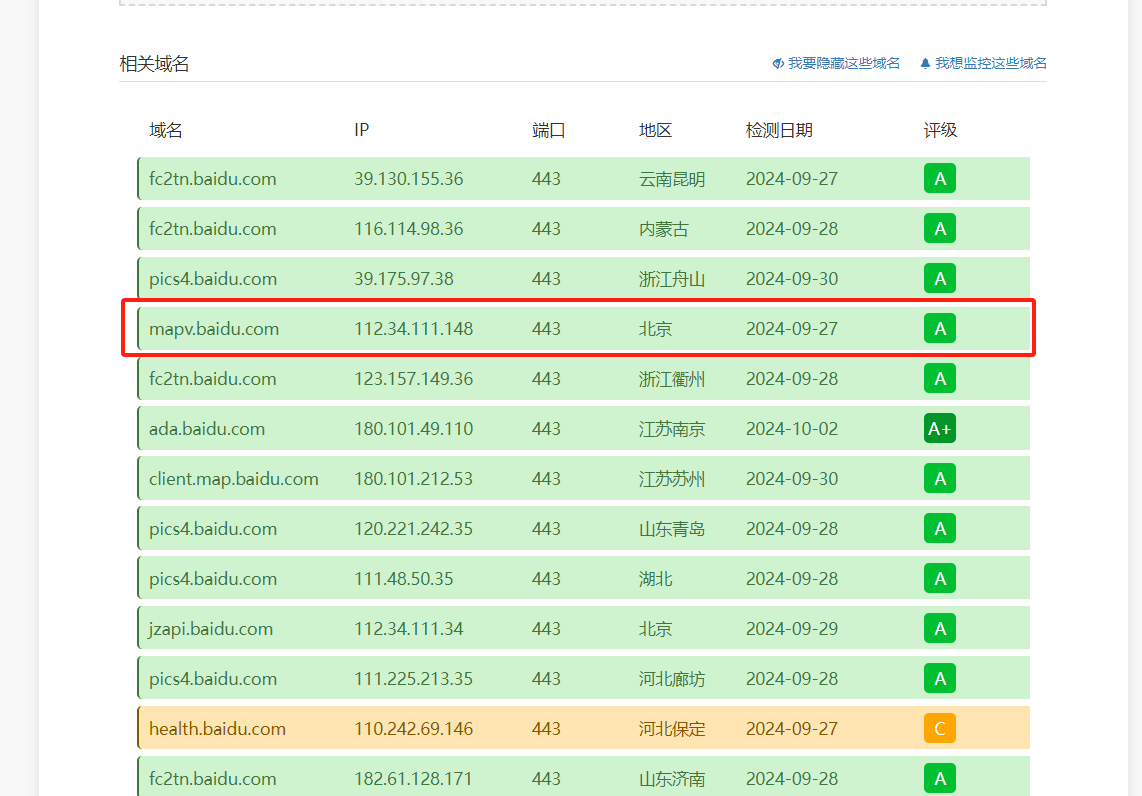
Task: Click the IP address 111.48.50.35
Action: pos(404,579)
